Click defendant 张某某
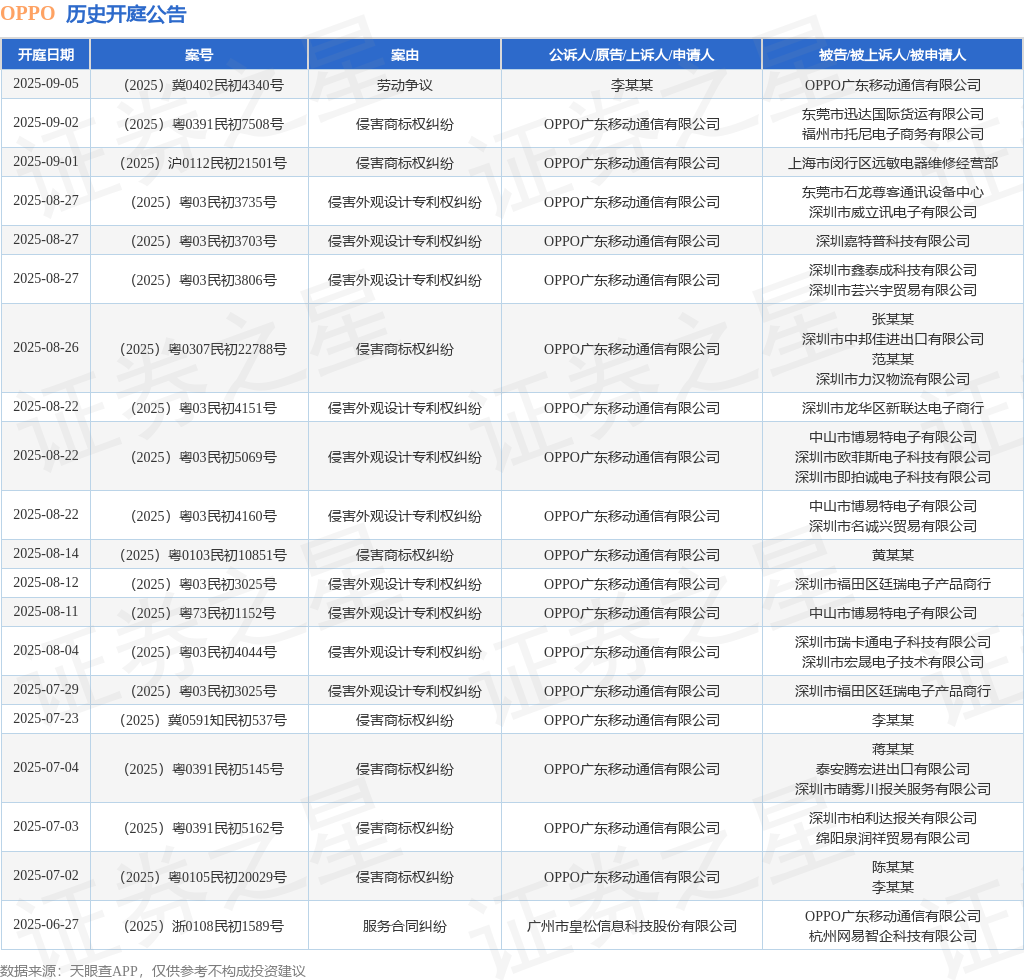This screenshot has height=980, width=1024. point(893,319)
